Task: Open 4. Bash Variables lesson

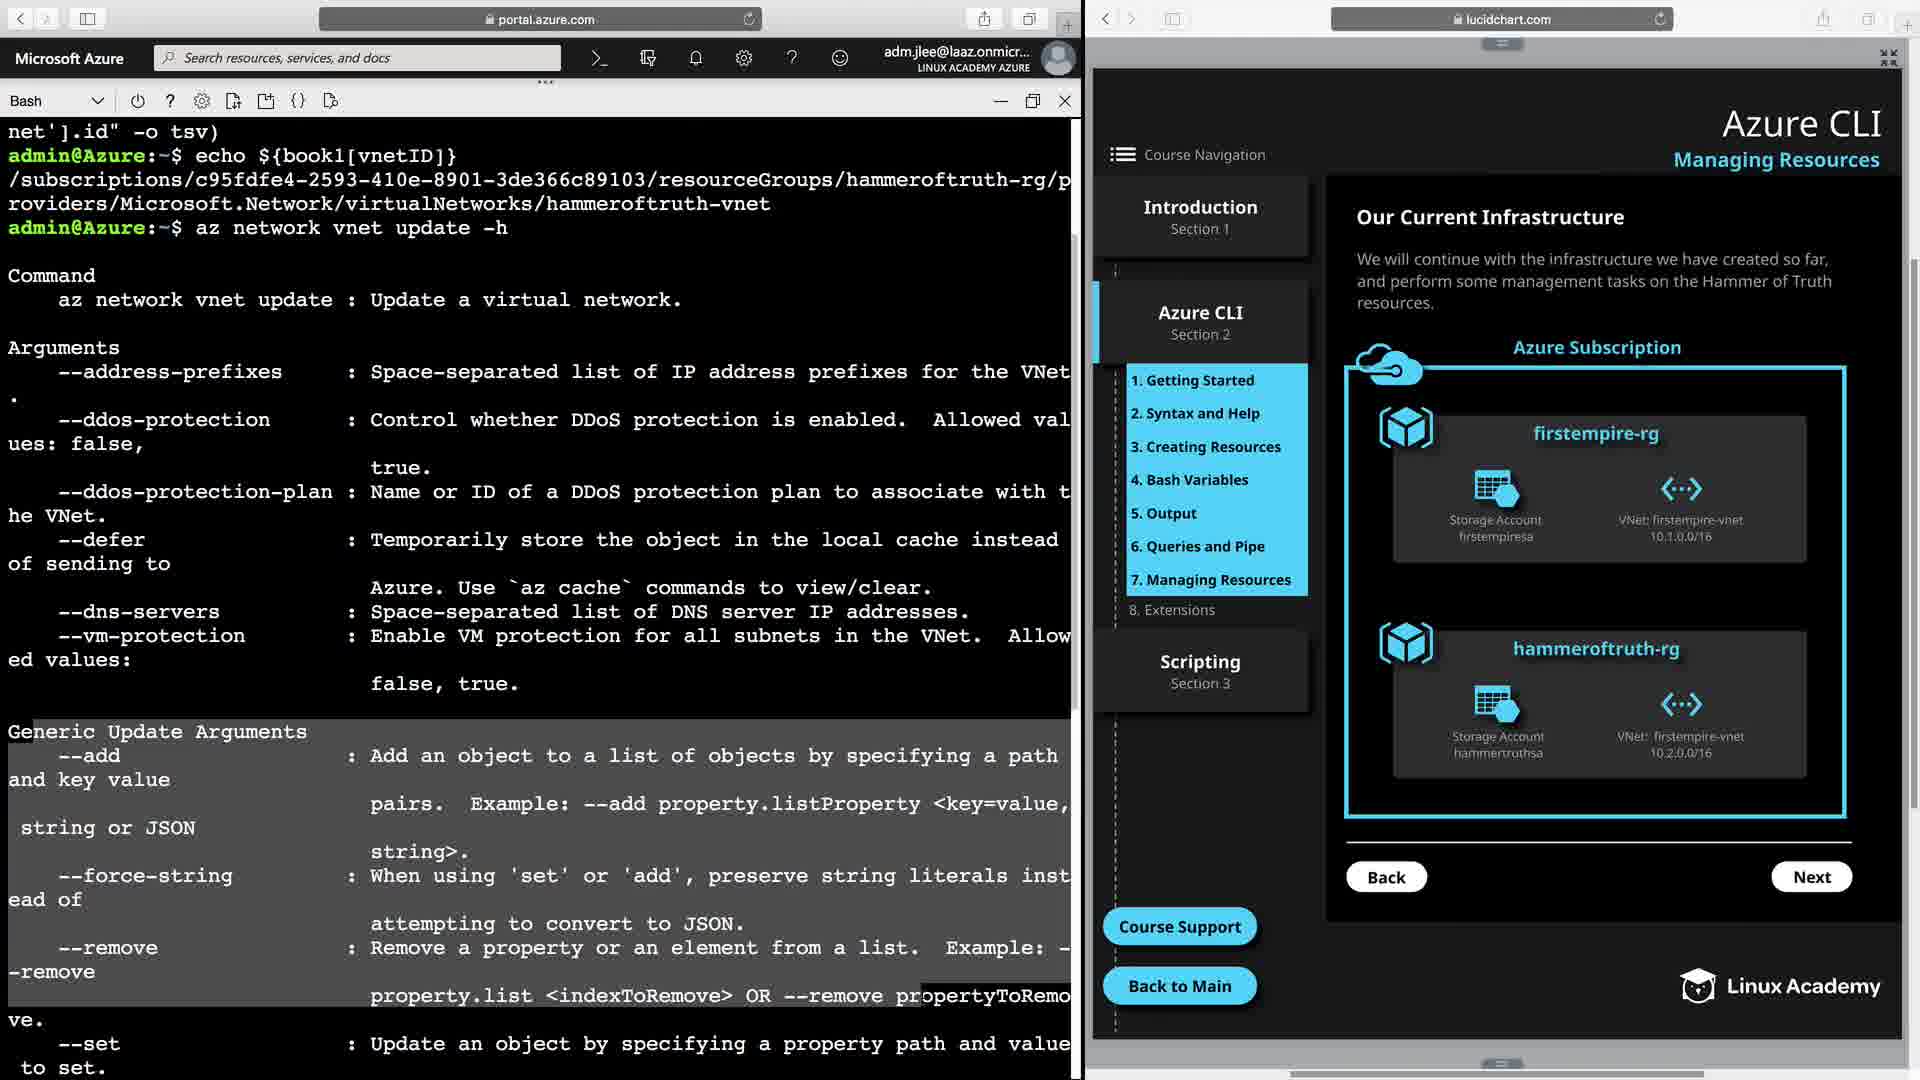Action: pos(1189,480)
